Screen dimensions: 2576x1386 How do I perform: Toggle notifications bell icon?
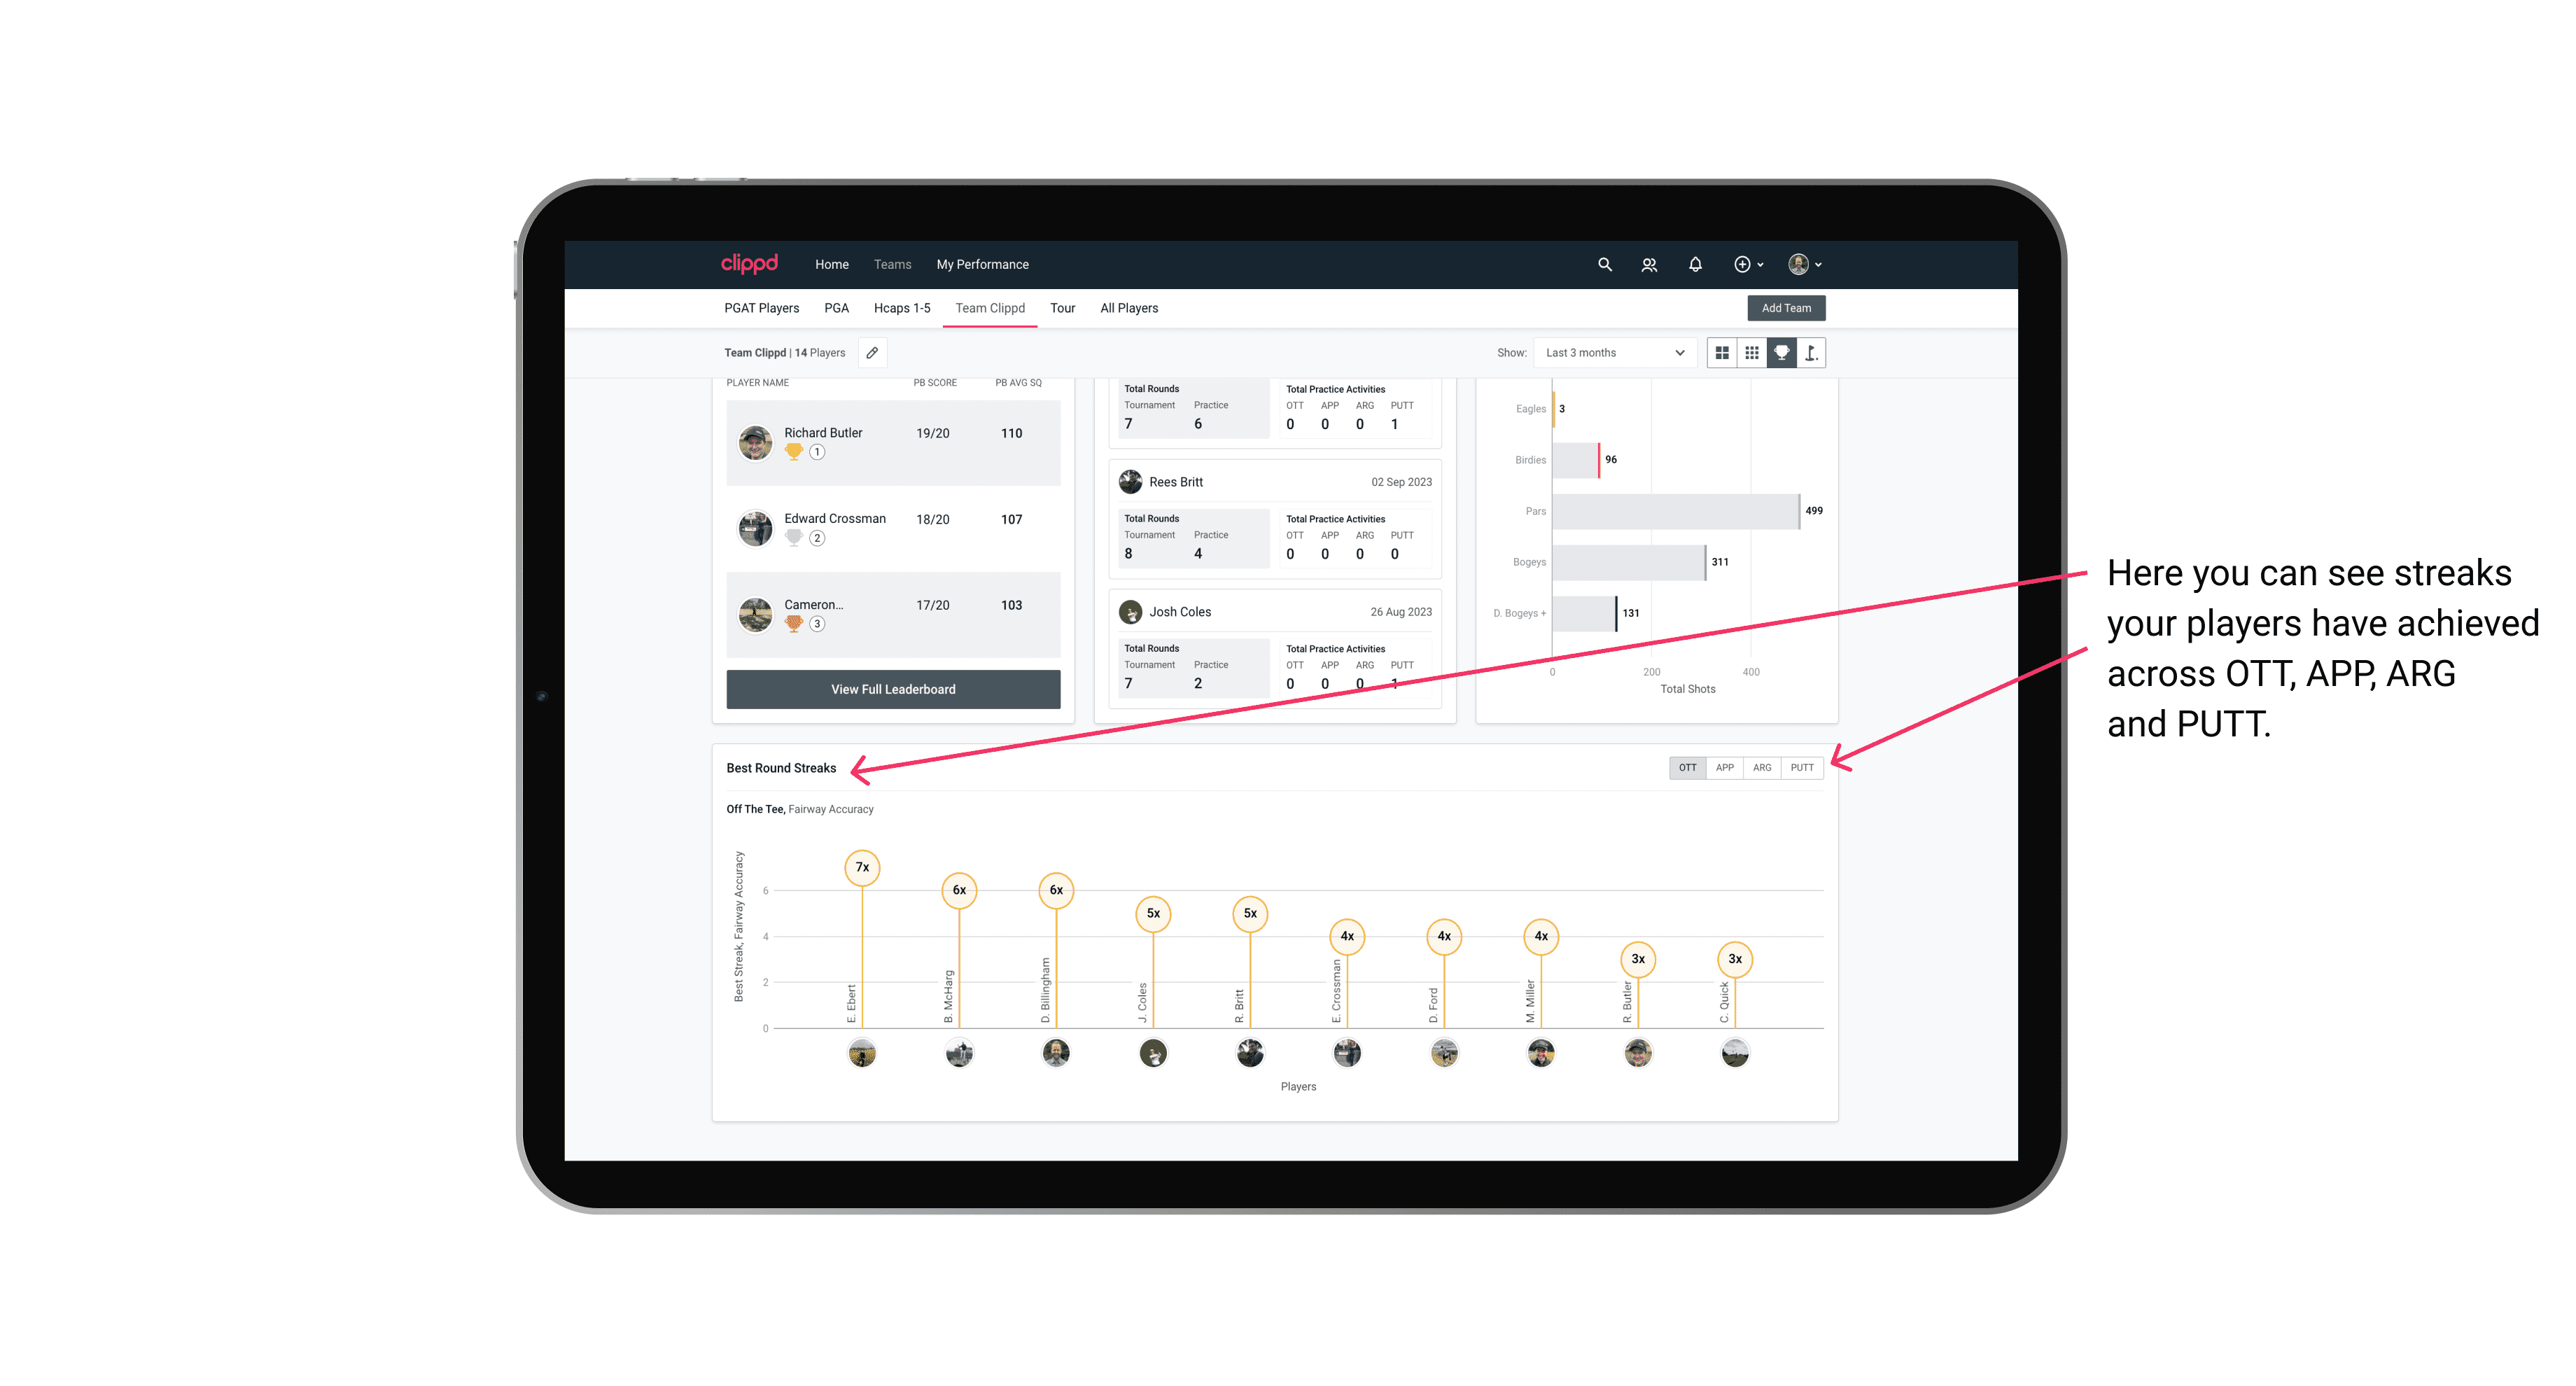click(1693, 265)
